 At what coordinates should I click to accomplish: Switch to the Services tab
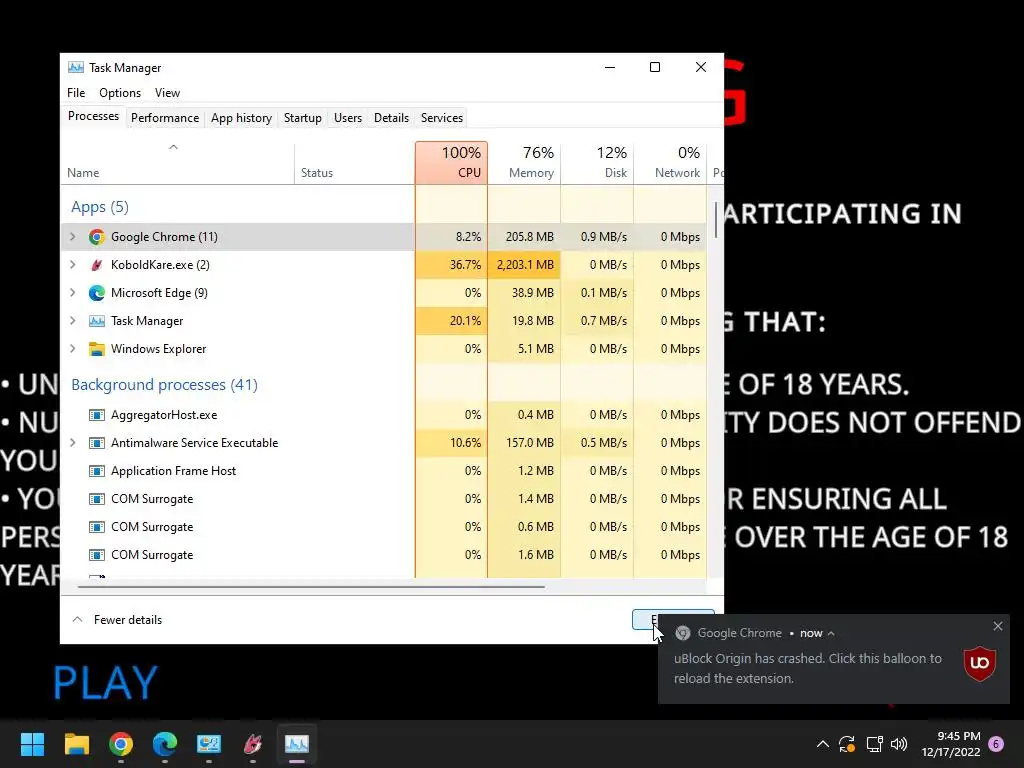coord(441,118)
